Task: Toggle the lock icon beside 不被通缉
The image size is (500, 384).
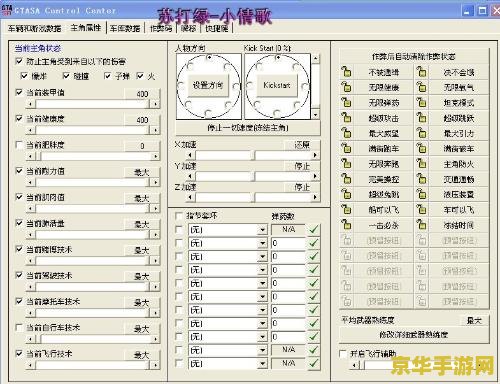Action: pyautogui.click(x=347, y=72)
